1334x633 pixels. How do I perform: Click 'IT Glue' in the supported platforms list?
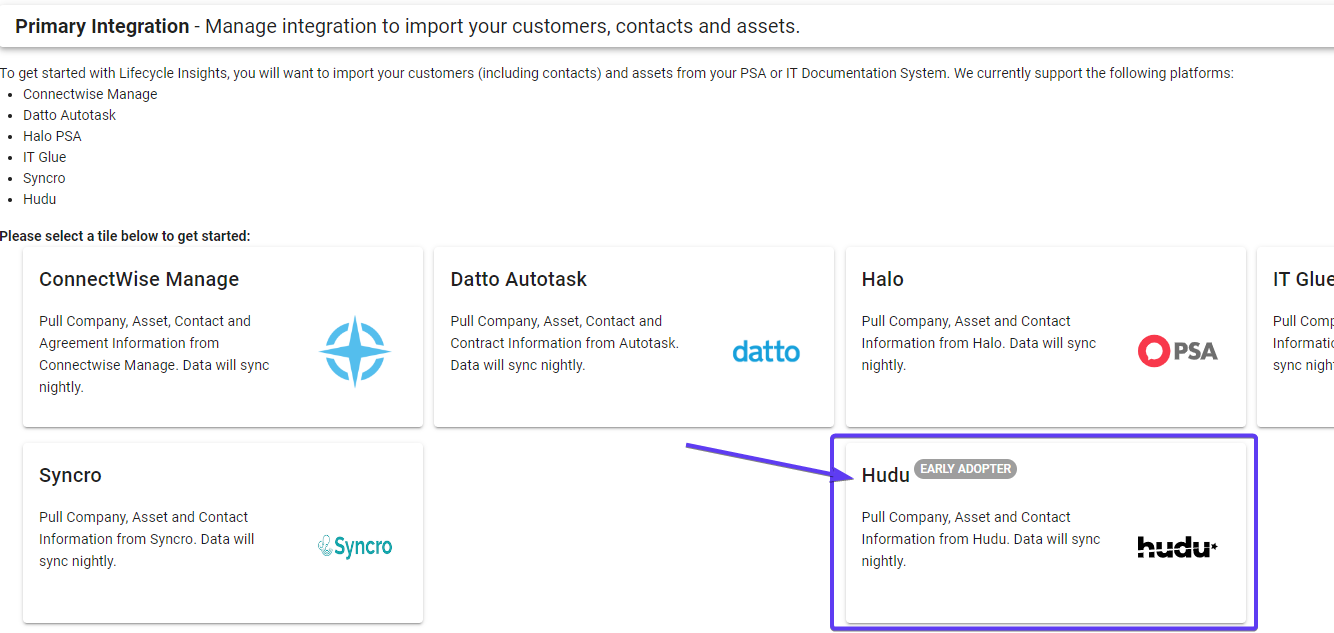[45, 157]
